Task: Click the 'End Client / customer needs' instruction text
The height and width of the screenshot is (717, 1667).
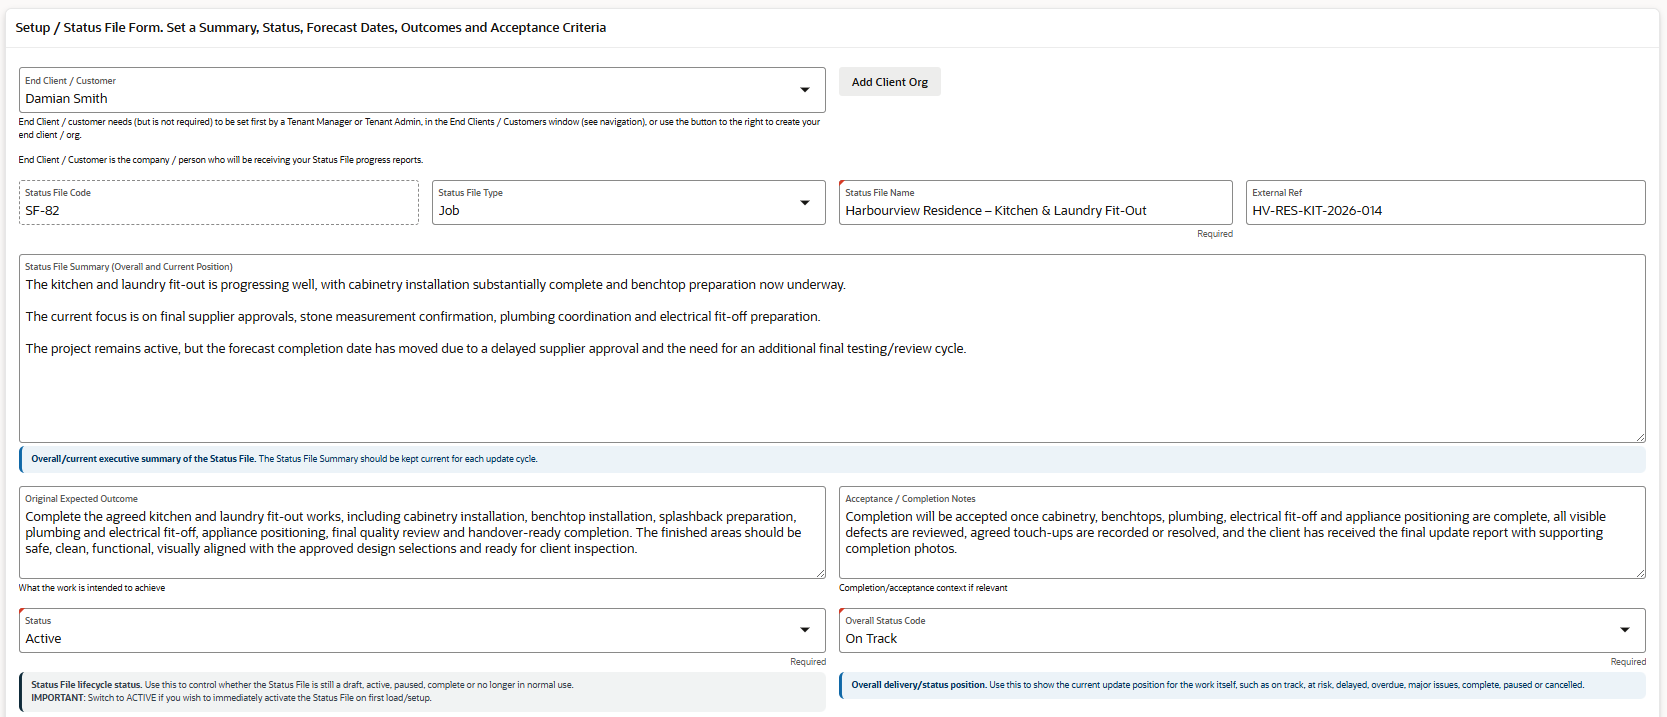Action: [419, 128]
